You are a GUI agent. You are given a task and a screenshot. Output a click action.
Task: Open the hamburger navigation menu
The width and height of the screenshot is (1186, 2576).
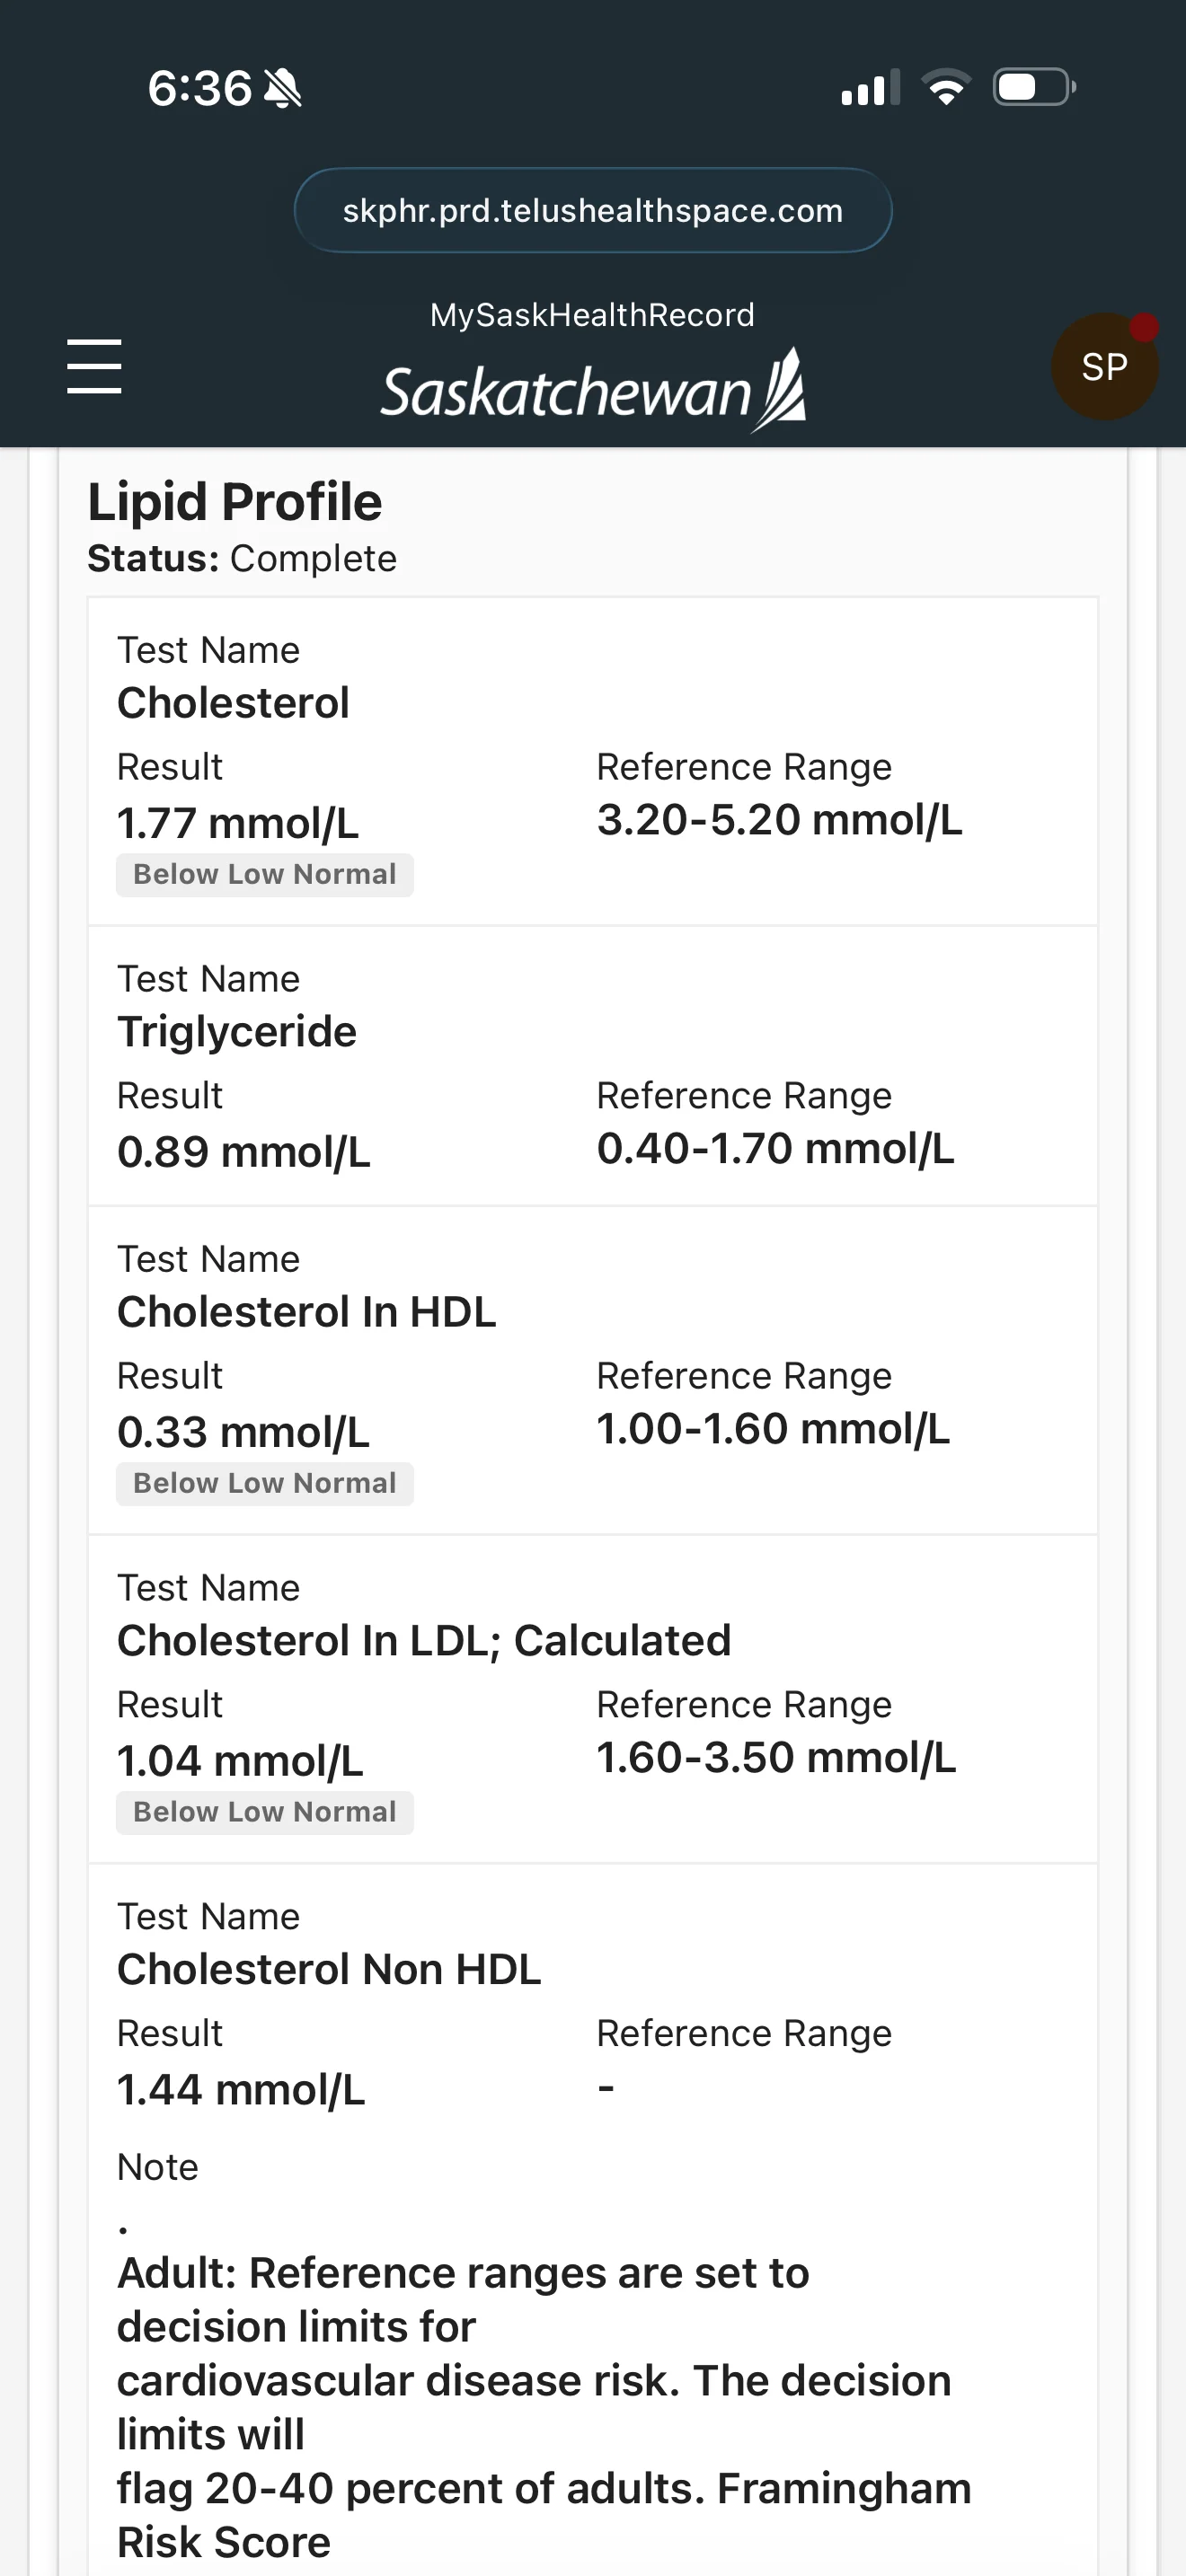coord(94,366)
